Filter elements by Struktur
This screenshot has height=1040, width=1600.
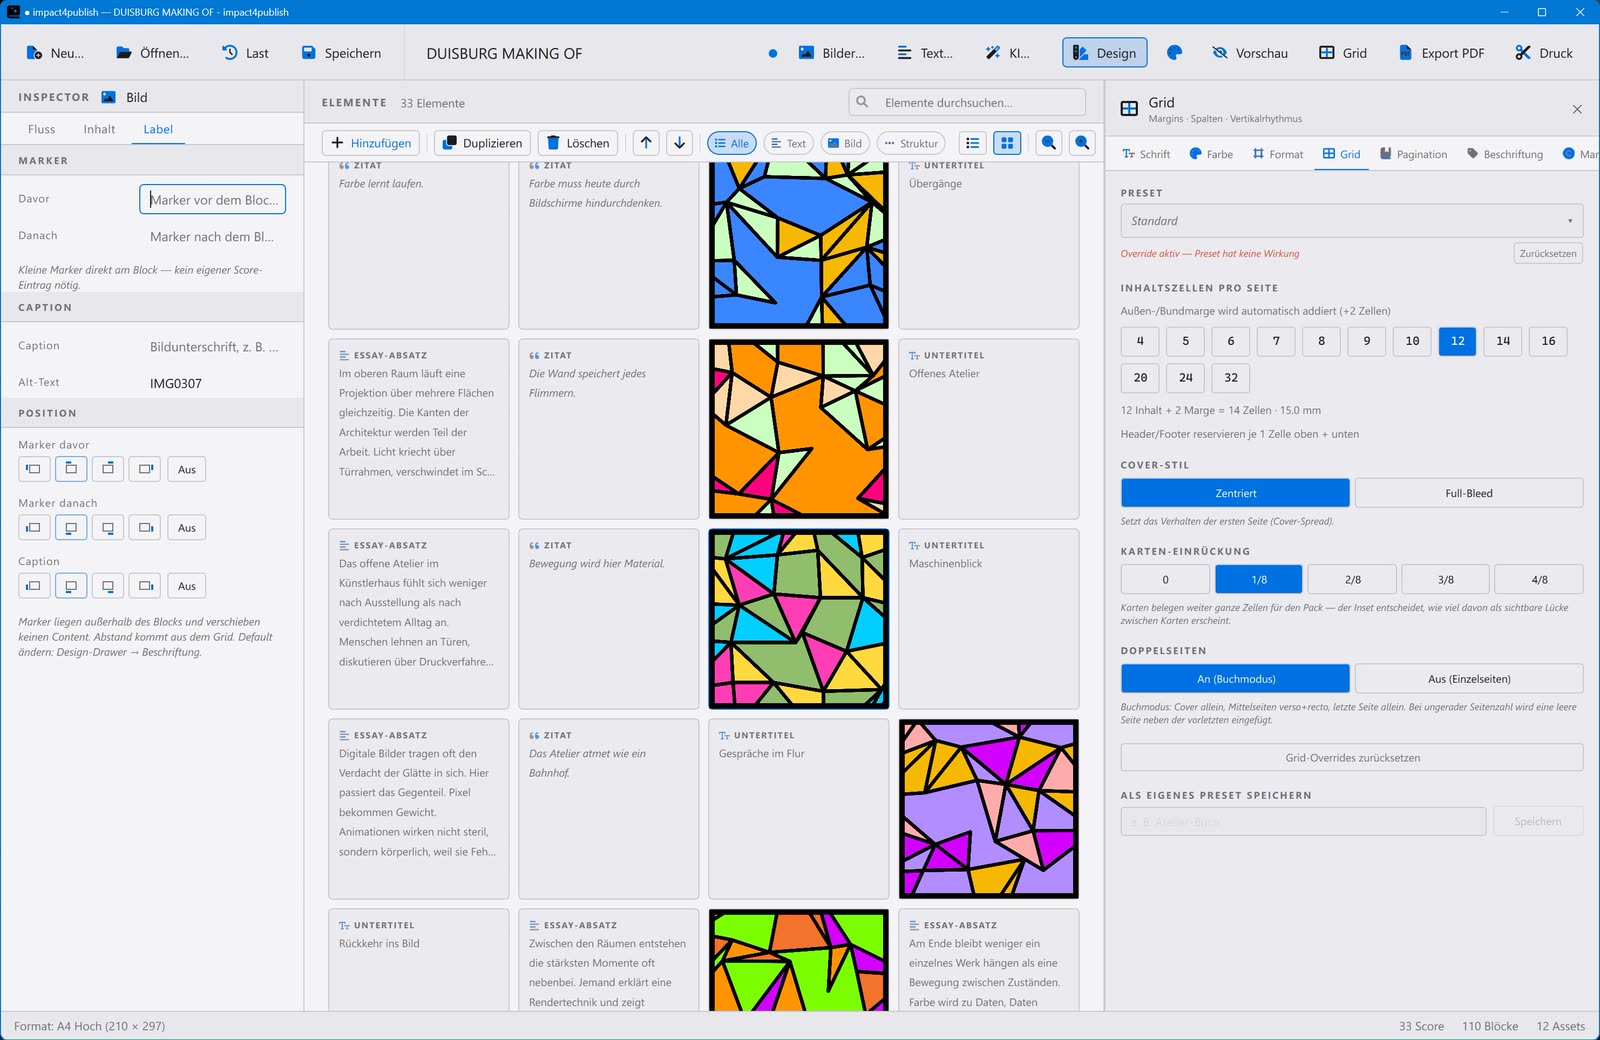point(911,143)
